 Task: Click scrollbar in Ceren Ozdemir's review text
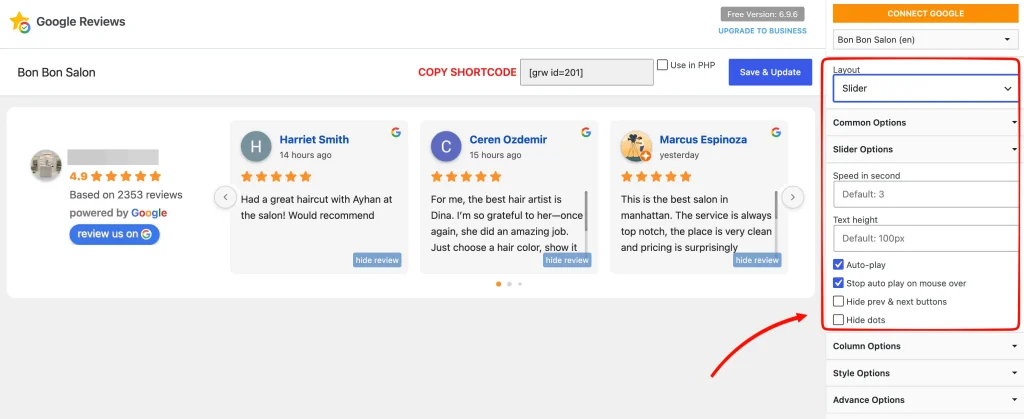pyautogui.click(x=586, y=211)
